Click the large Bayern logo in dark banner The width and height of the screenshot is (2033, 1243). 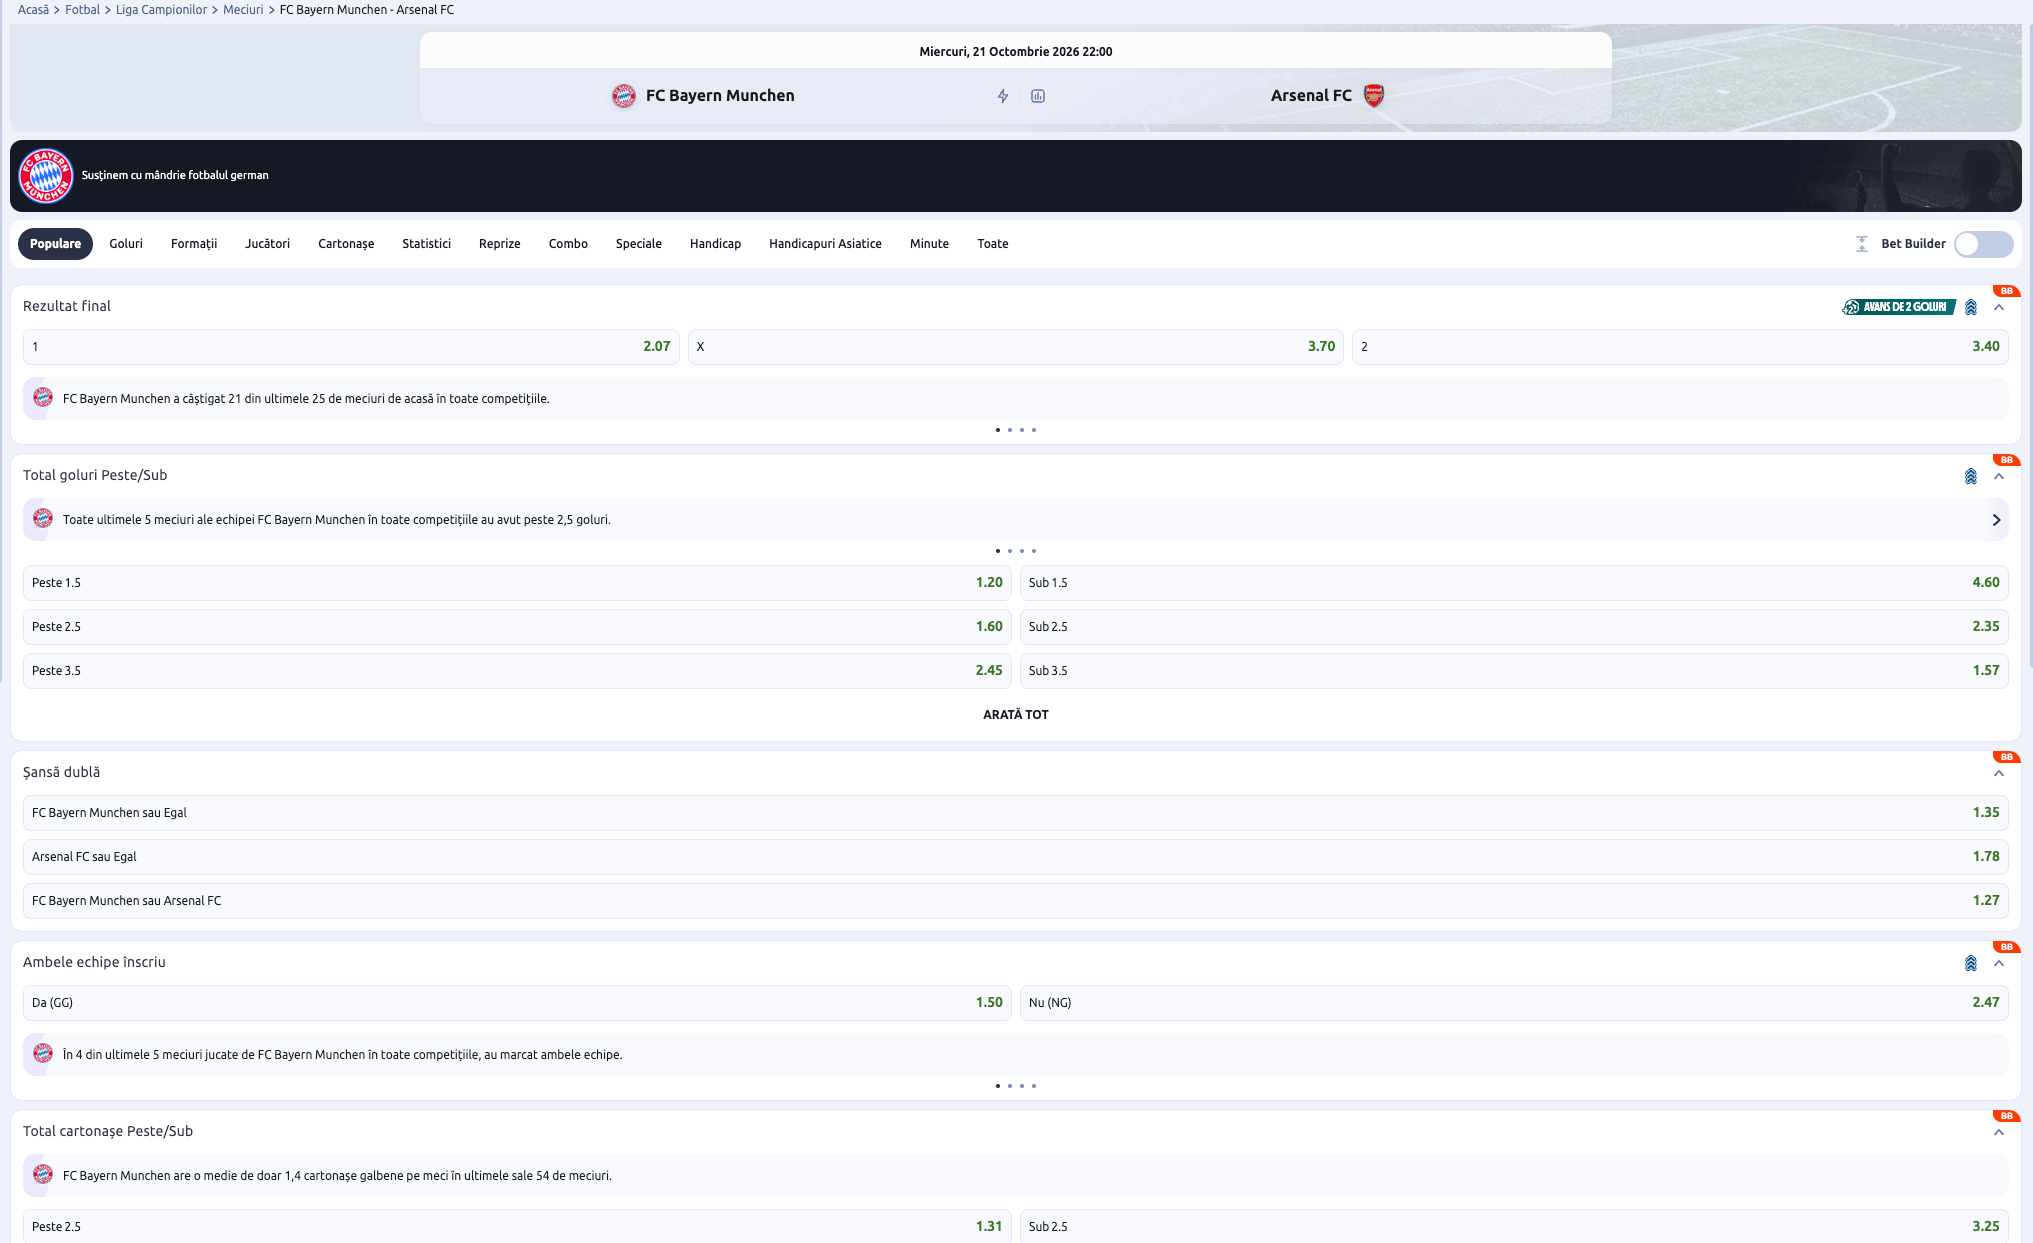pyautogui.click(x=46, y=176)
